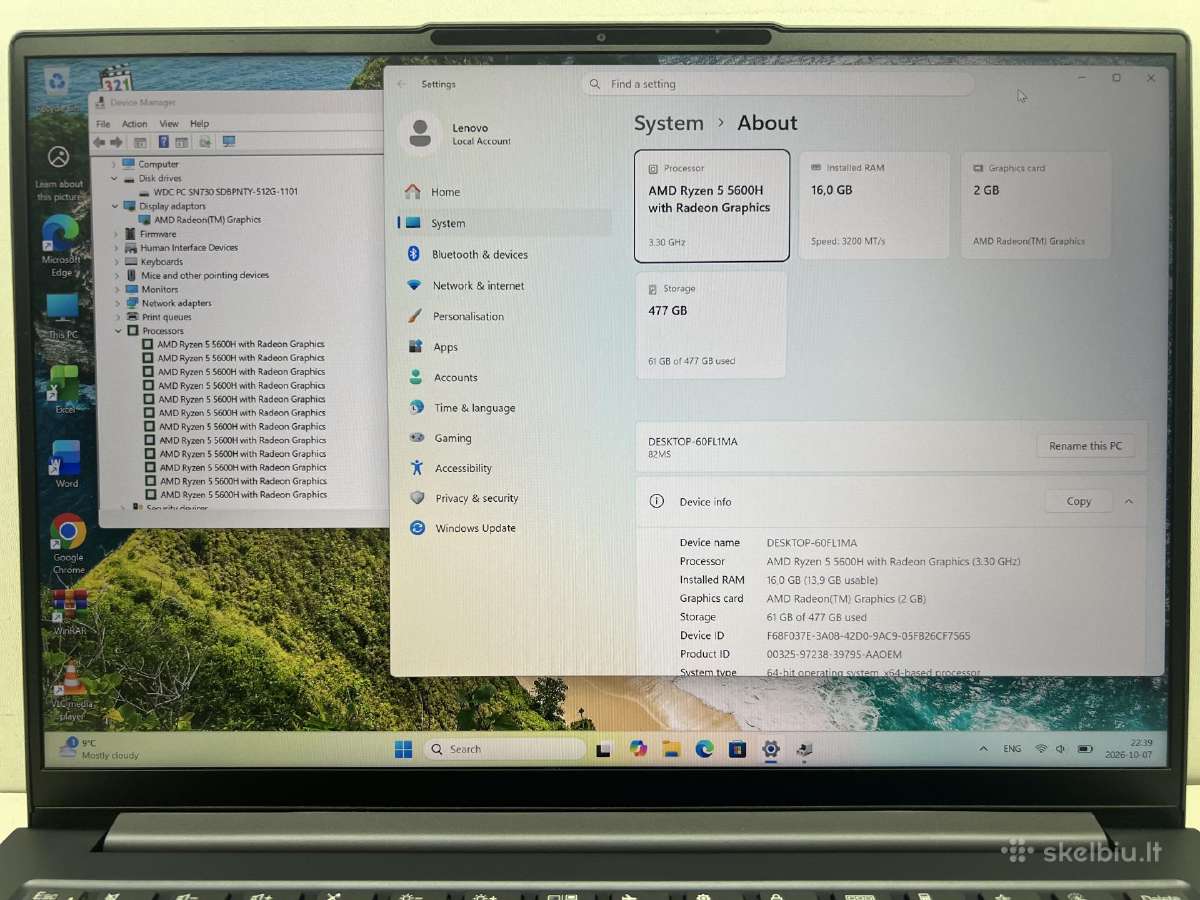Expand the Keyboards node
The height and width of the screenshot is (900, 1200).
(116, 261)
